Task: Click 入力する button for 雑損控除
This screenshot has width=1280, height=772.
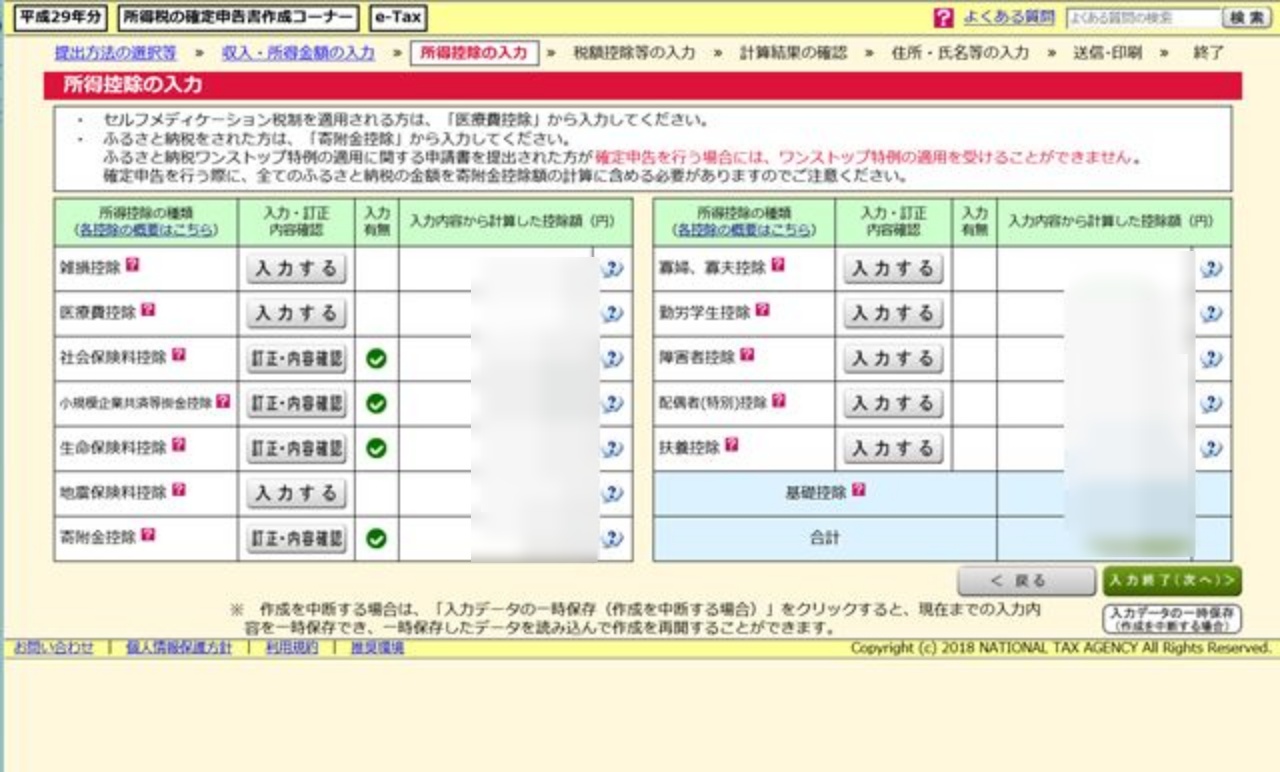Action: (x=296, y=268)
